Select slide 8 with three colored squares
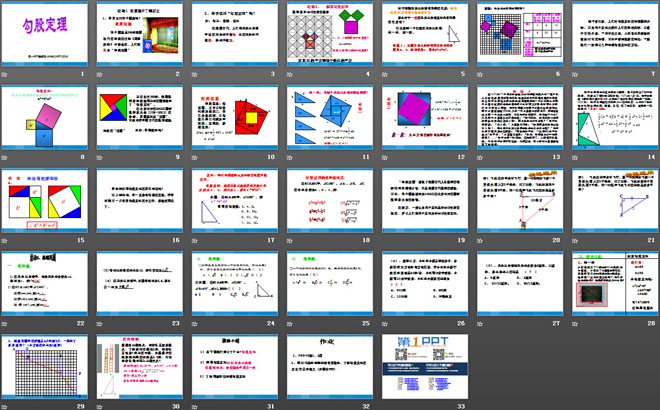The width and height of the screenshot is (660, 410). coord(45,117)
